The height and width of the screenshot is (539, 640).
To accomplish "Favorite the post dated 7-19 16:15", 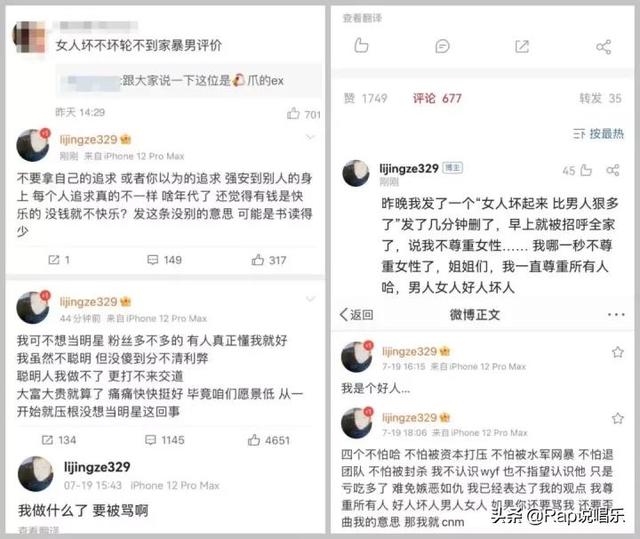I will point(618,352).
